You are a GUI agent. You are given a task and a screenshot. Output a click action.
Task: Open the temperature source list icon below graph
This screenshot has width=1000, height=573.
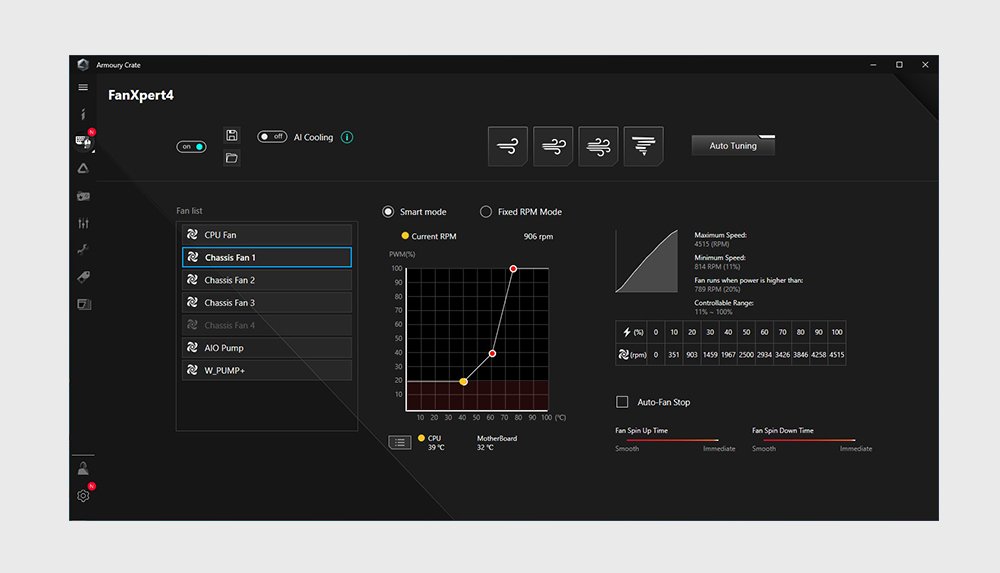click(x=400, y=442)
